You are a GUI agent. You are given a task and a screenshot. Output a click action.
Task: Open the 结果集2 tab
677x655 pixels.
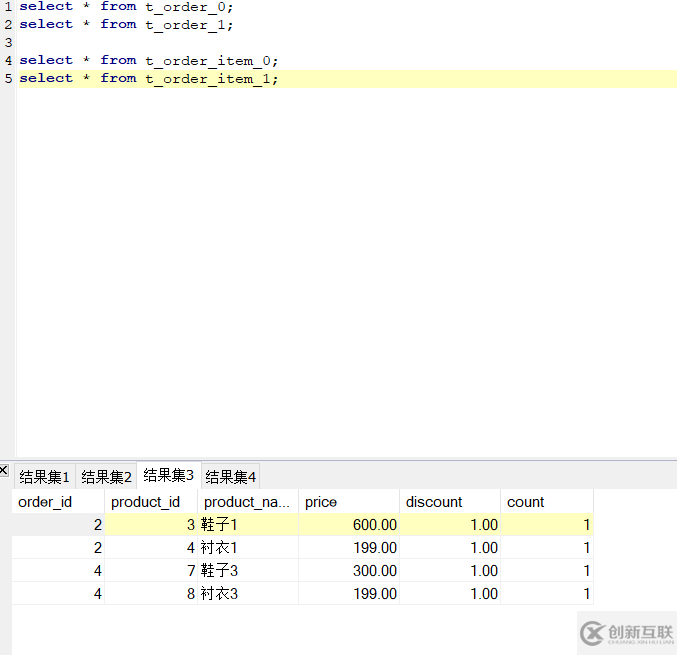[107, 477]
